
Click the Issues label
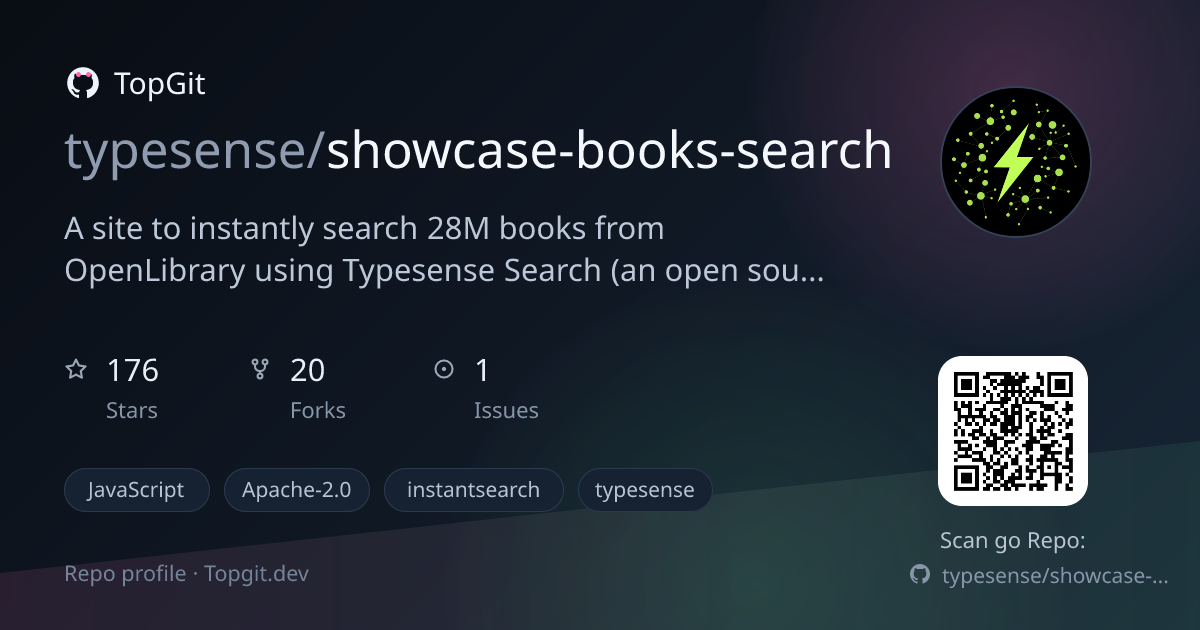506,411
